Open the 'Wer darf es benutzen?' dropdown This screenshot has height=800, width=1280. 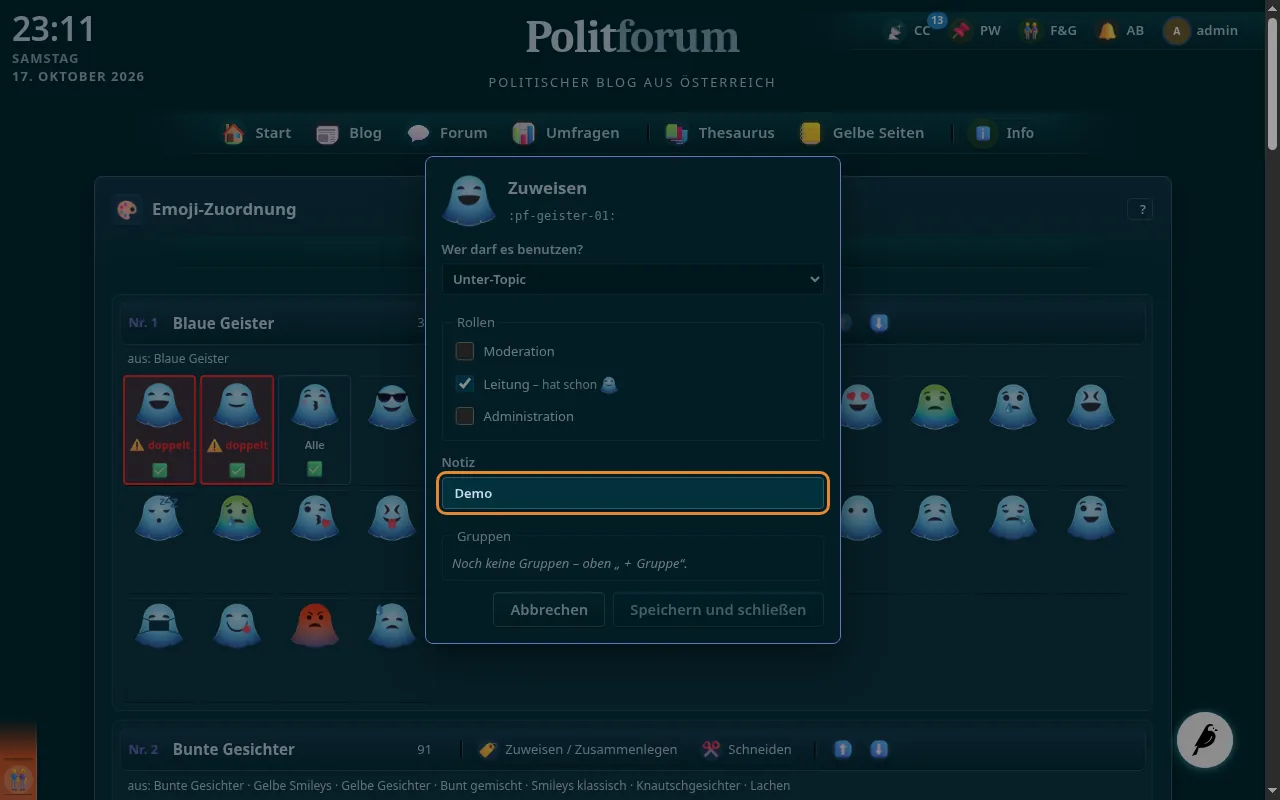632,279
